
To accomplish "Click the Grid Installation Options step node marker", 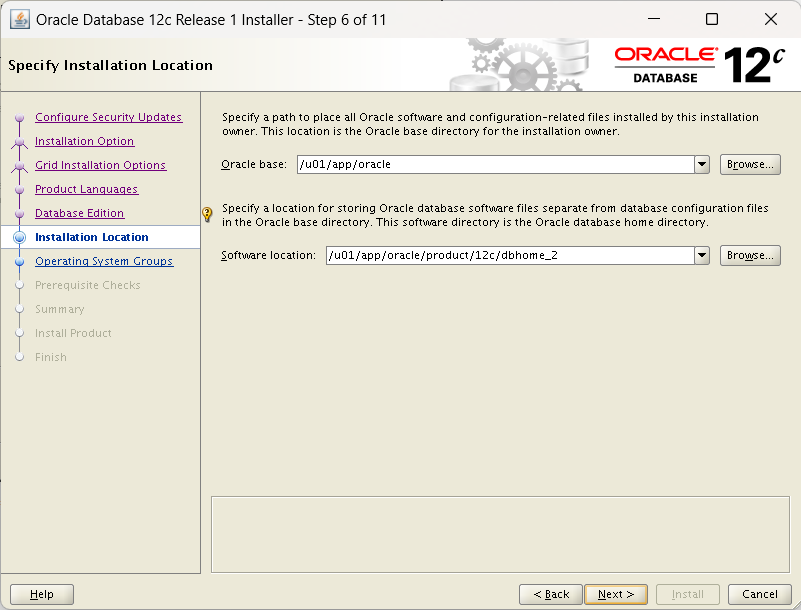I will (x=19, y=166).
